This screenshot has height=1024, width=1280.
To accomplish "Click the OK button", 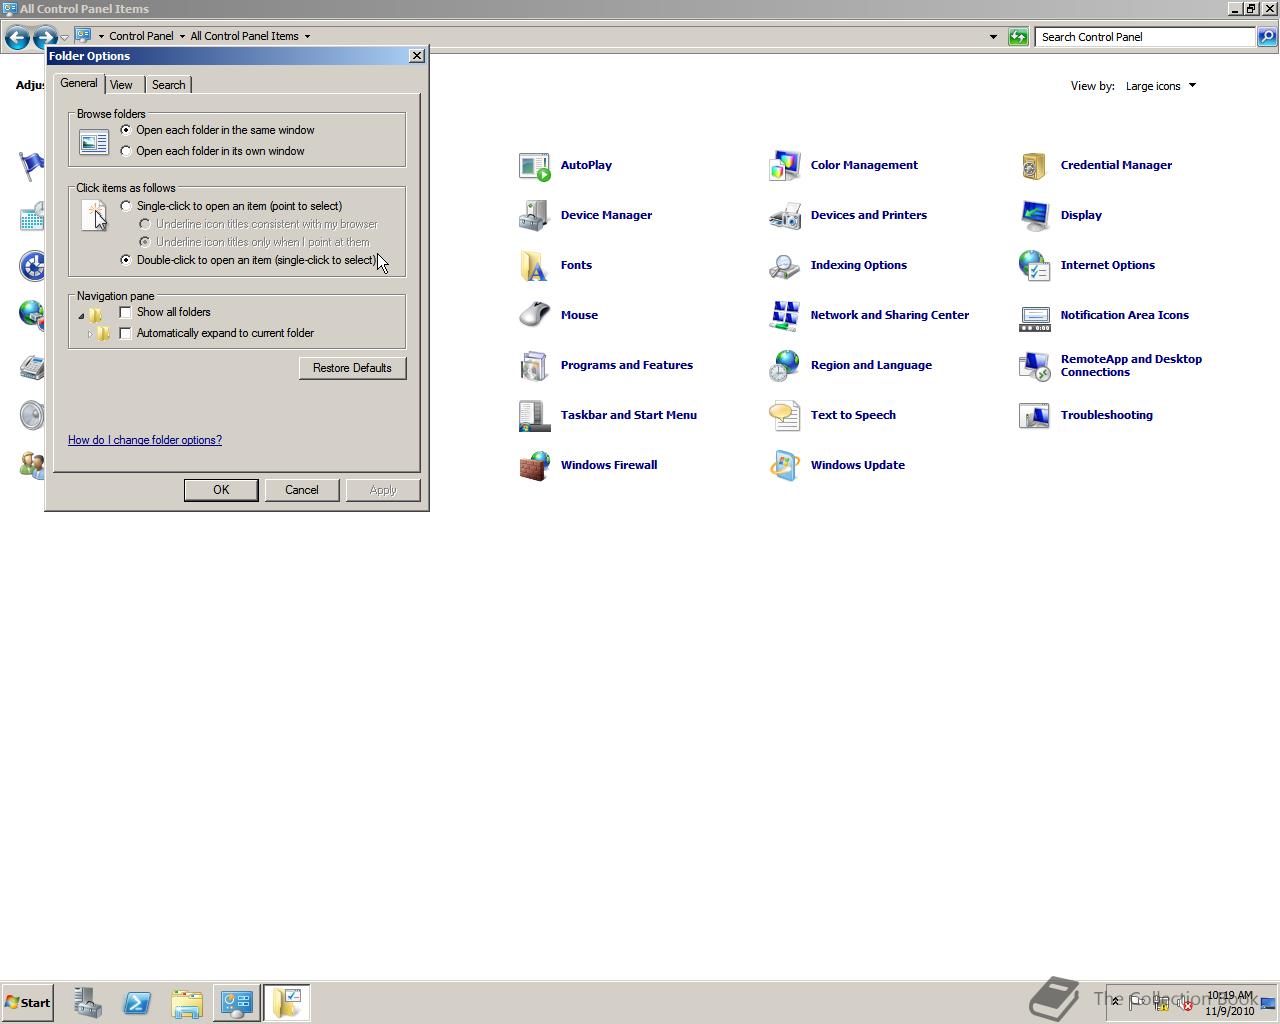I will click(221, 490).
